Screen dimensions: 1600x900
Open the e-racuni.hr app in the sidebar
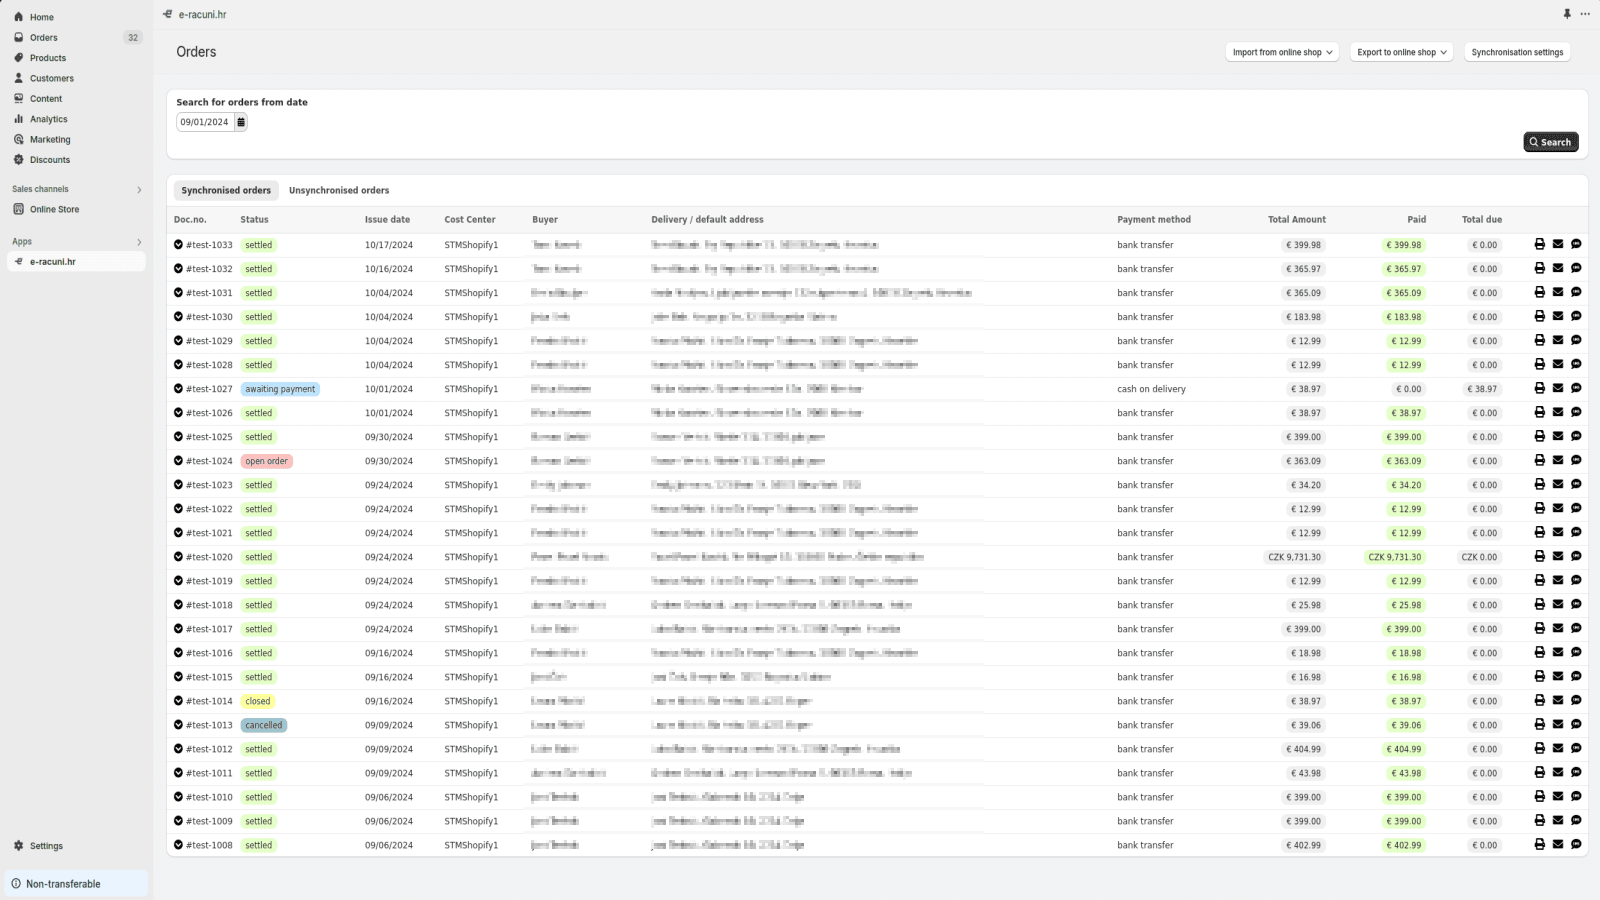[54, 262]
